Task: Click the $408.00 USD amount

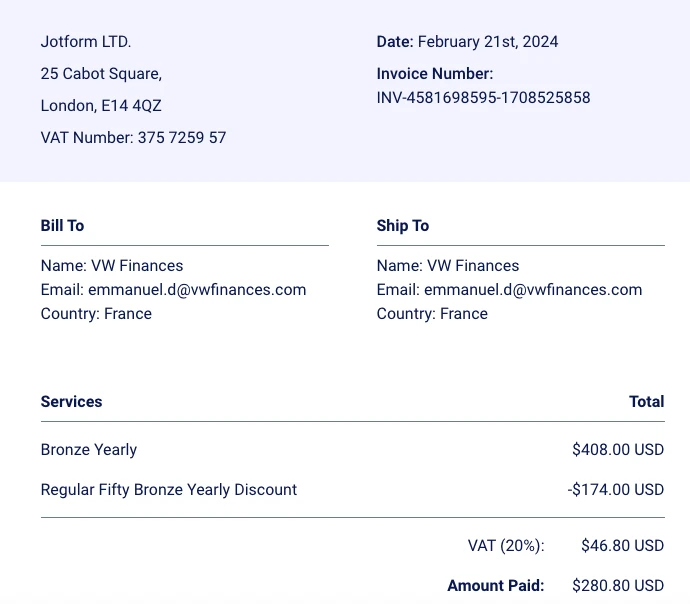Action: coord(618,450)
